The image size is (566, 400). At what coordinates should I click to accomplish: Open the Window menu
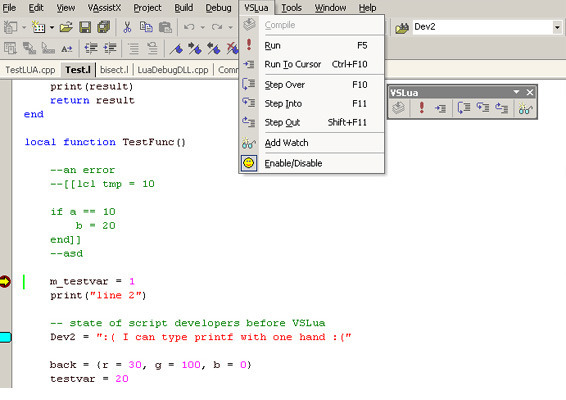tap(330, 8)
